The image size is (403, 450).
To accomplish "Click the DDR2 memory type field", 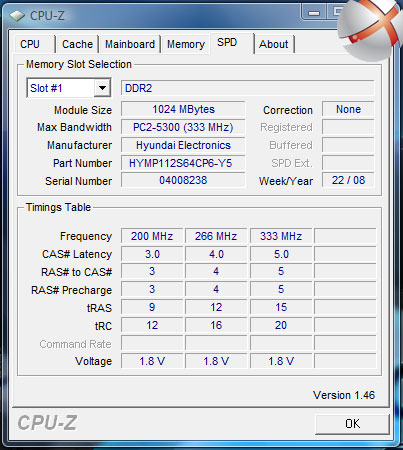I will [248, 88].
